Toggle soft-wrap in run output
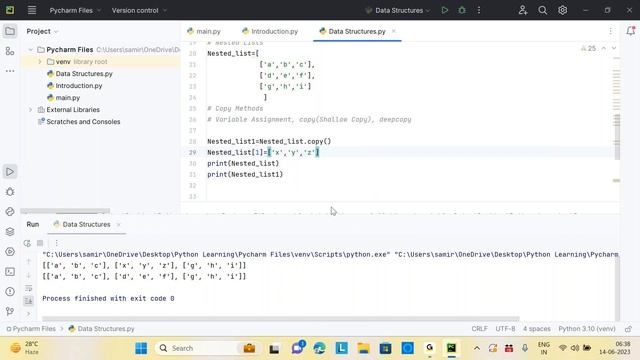Screen dimensions: 640x360 click(29, 288)
